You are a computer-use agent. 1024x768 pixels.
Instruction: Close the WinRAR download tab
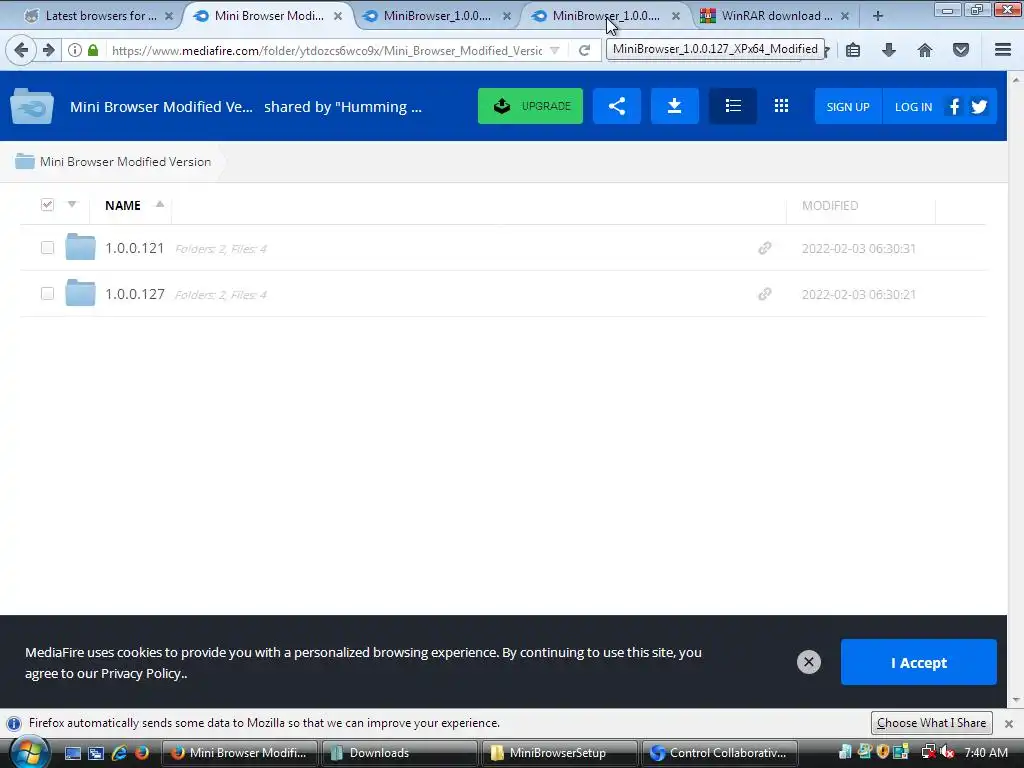point(844,16)
